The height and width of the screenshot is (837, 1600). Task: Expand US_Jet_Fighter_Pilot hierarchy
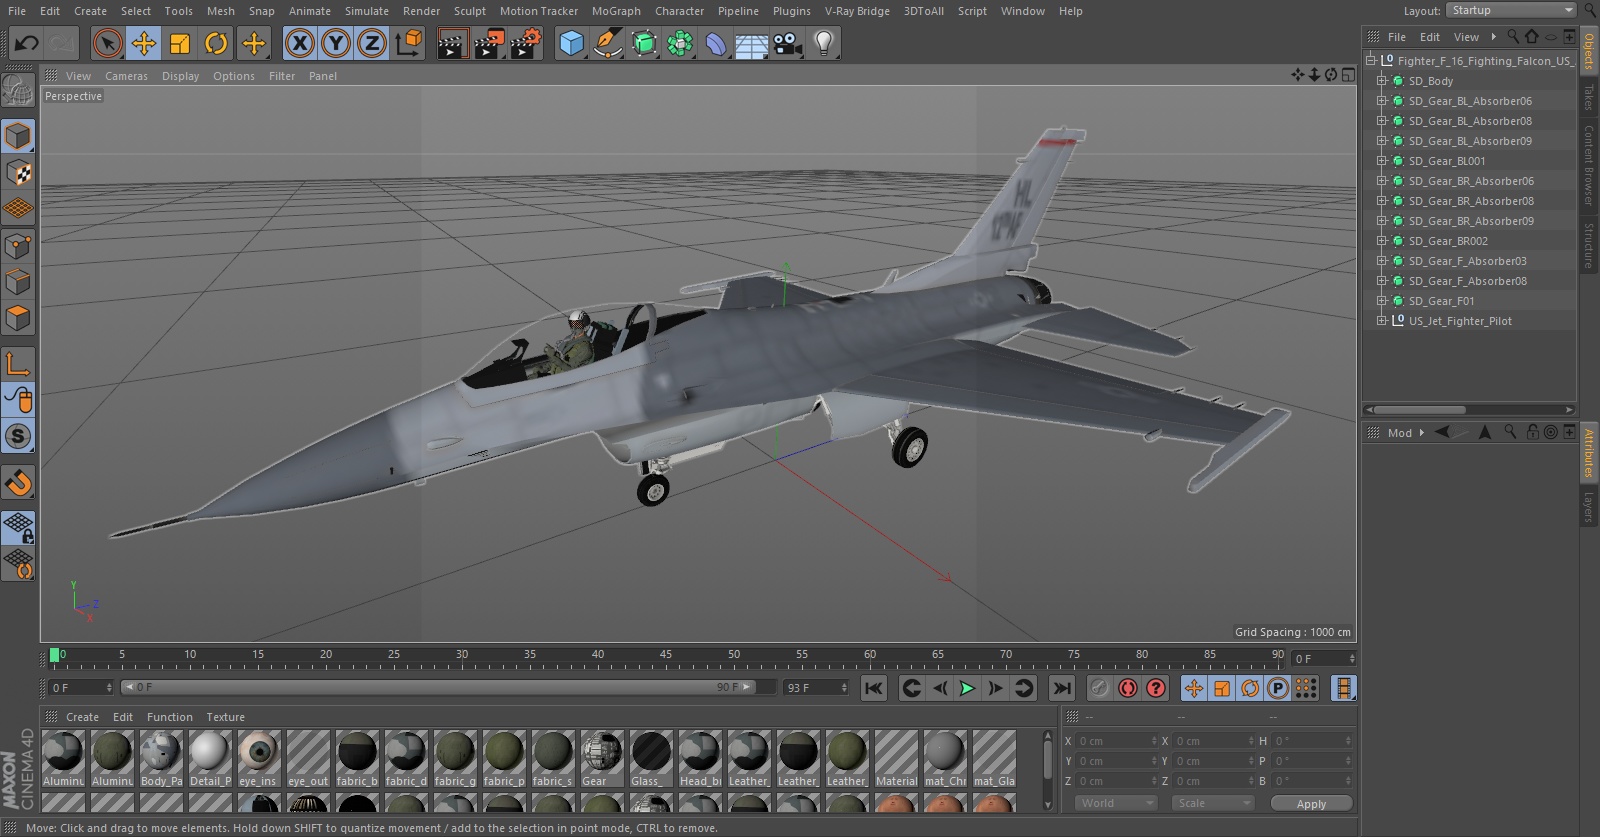1382,321
